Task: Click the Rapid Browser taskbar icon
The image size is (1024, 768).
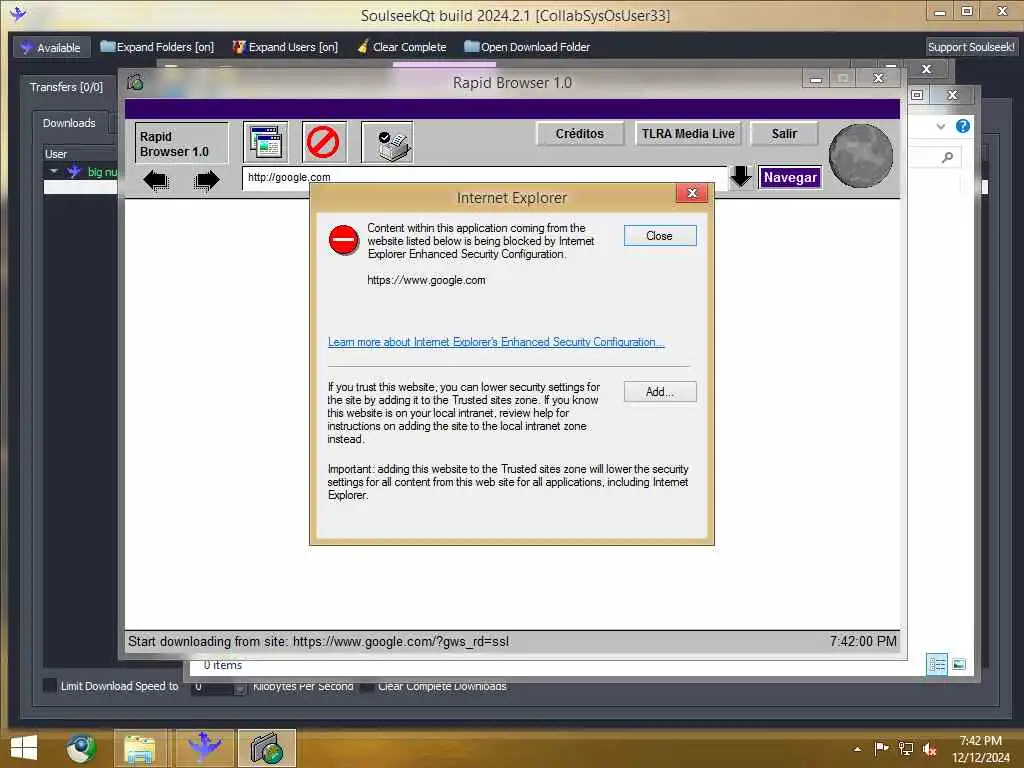Action: (266, 748)
